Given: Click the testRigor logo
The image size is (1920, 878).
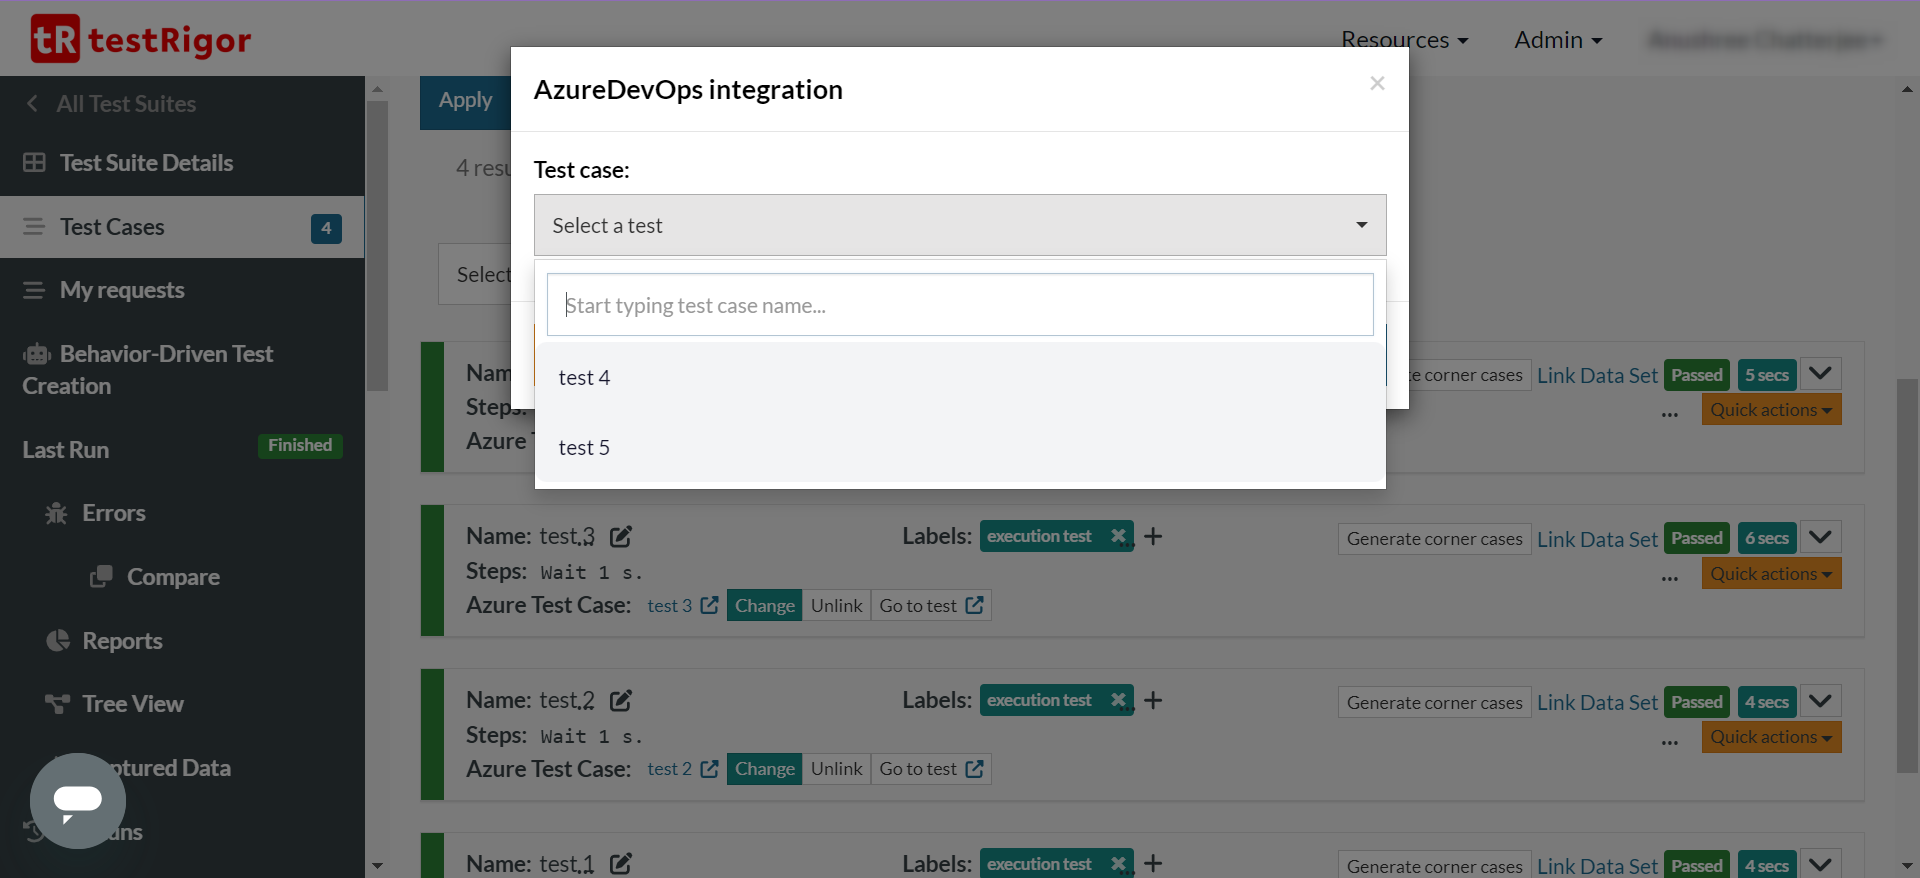Looking at the screenshot, I should coord(141,39).
